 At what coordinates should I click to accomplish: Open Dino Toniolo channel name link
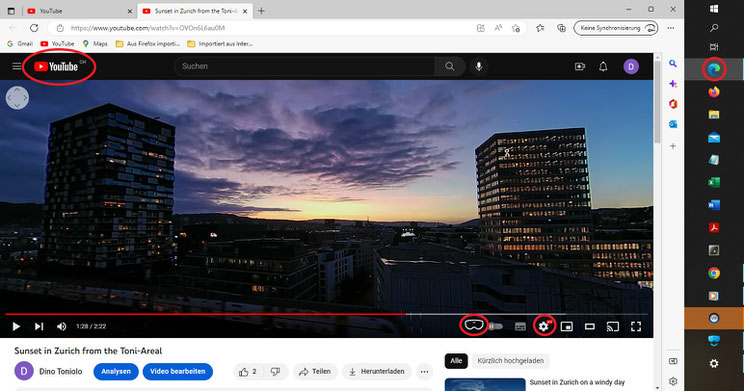coord(61,372)
